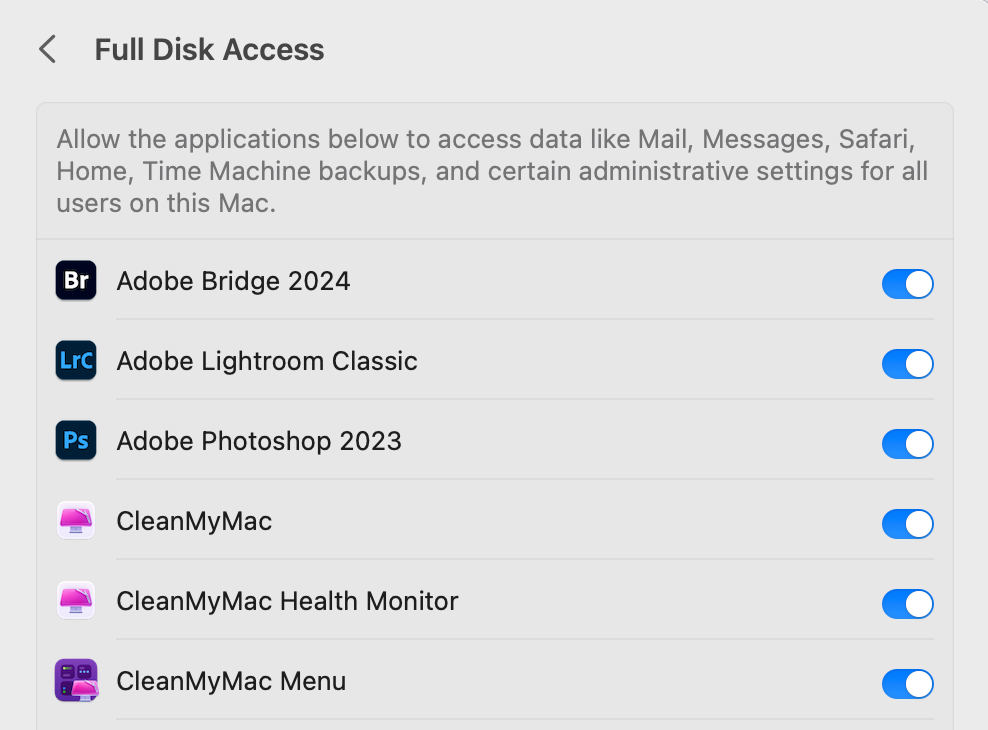Toggle off Adobe Lightroom Classic access
988x730 pixels.
coord(907,364)
